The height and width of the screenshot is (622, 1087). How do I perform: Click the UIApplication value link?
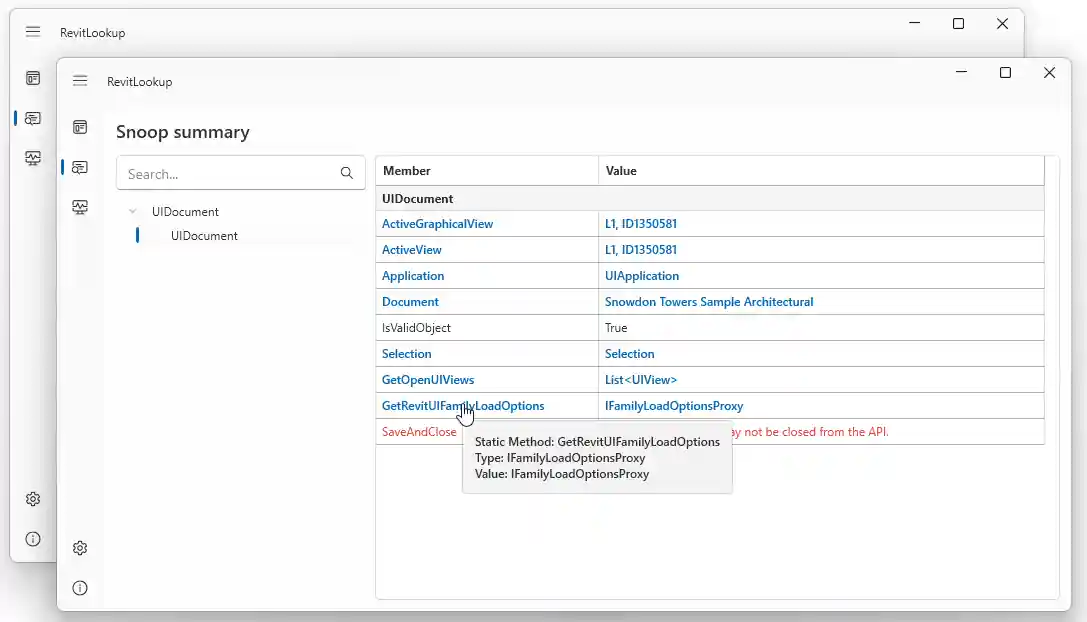pos(641,276)
